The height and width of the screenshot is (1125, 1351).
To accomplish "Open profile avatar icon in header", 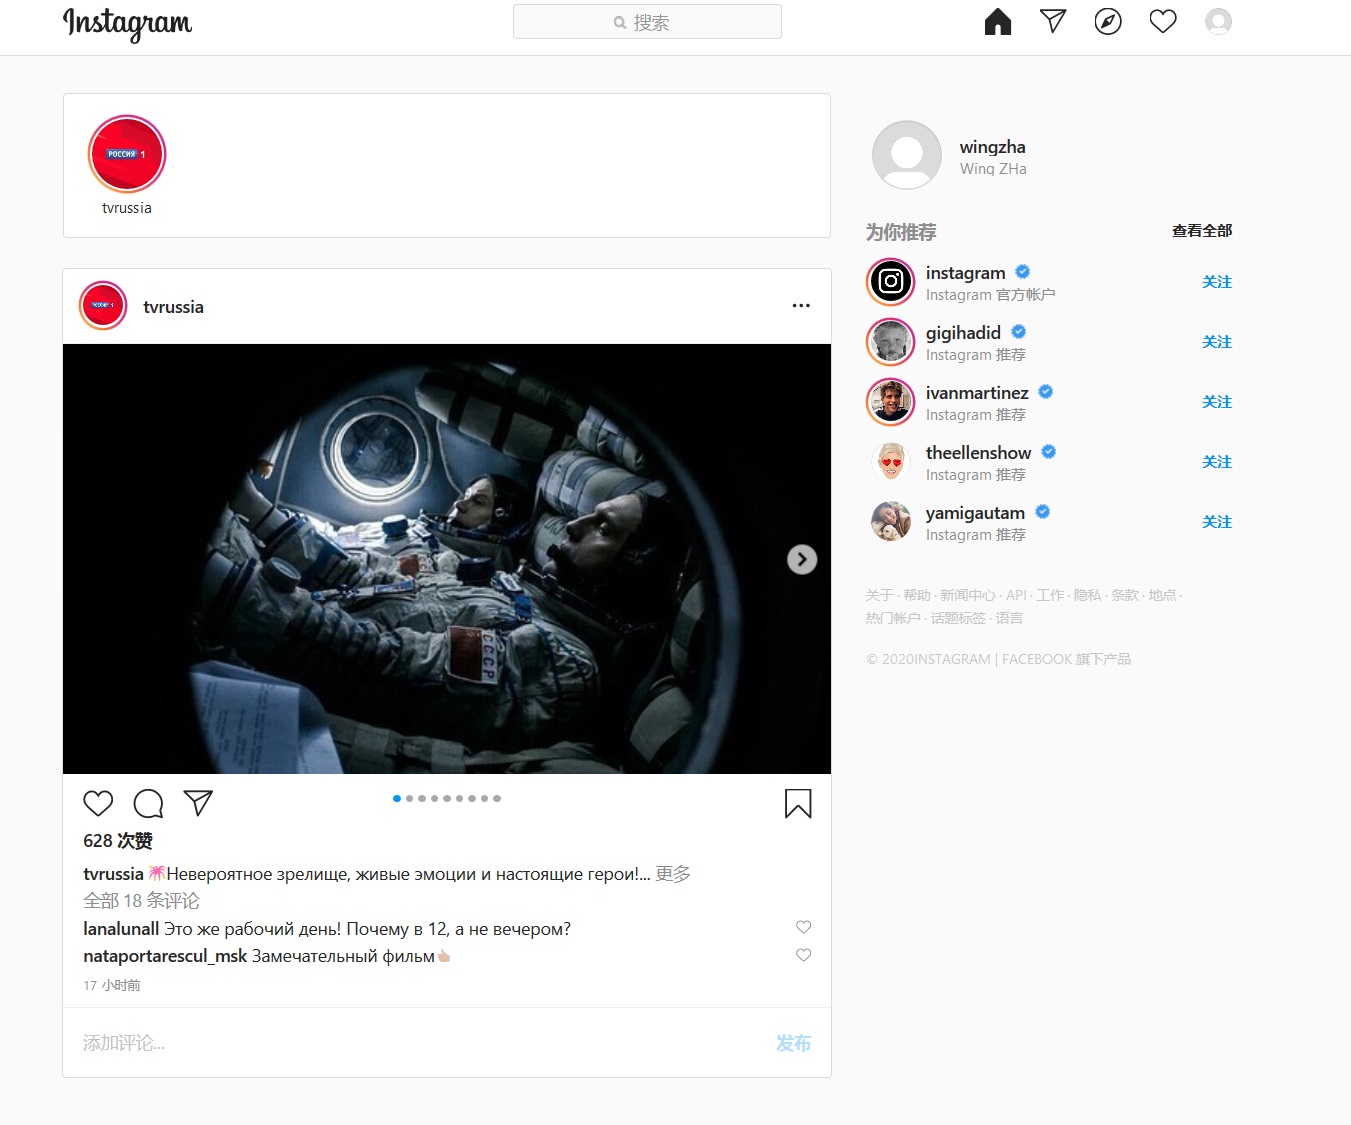I will 1218,22.
